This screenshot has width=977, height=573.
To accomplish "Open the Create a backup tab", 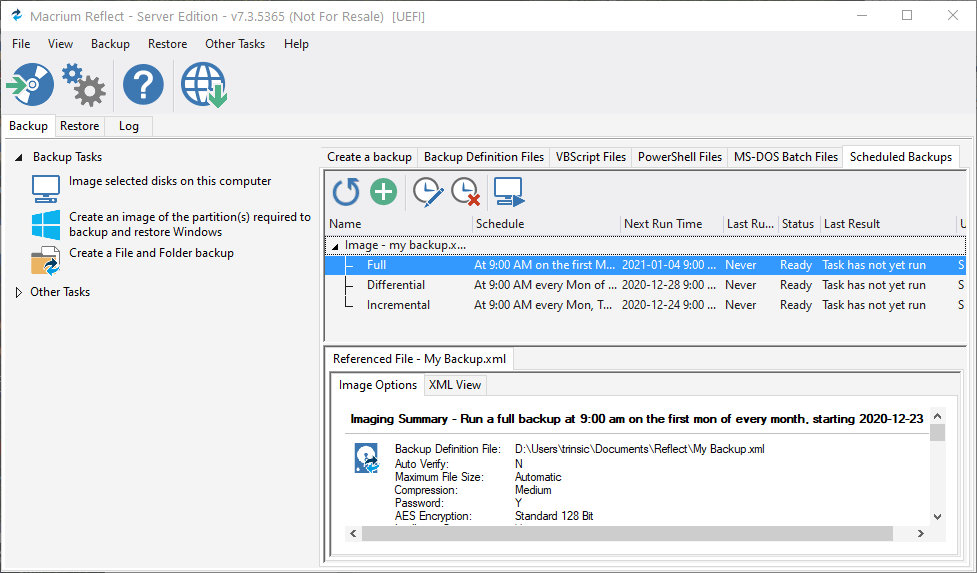I will click(369, 157).
